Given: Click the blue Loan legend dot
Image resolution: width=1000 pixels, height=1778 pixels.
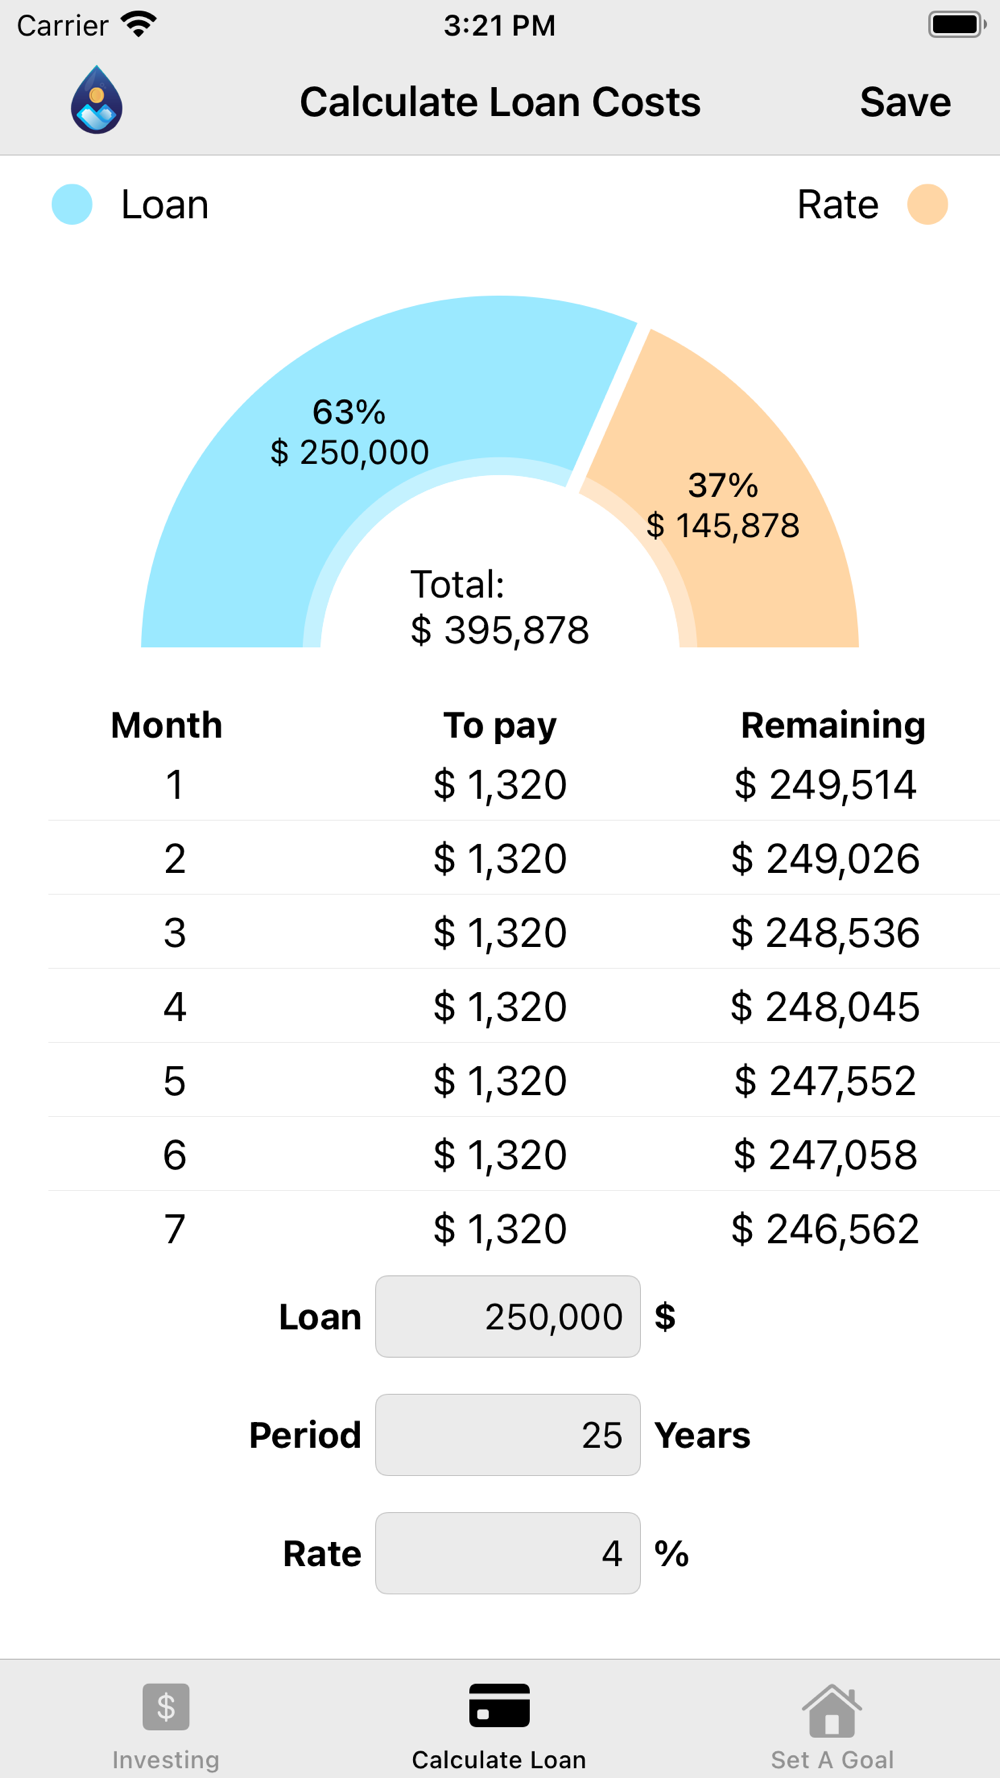Looking at the screenshot, I should (x=72, y=204).
